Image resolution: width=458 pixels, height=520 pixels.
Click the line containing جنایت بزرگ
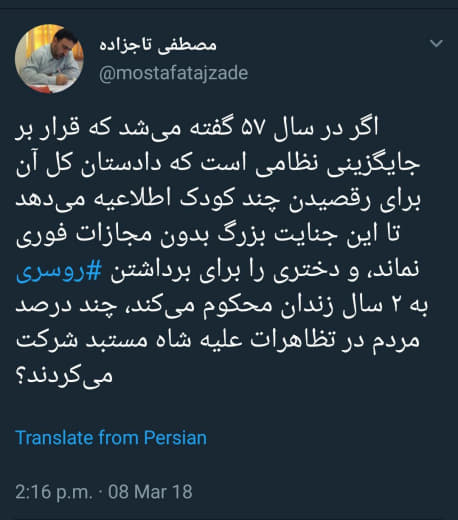coord(208,235)
